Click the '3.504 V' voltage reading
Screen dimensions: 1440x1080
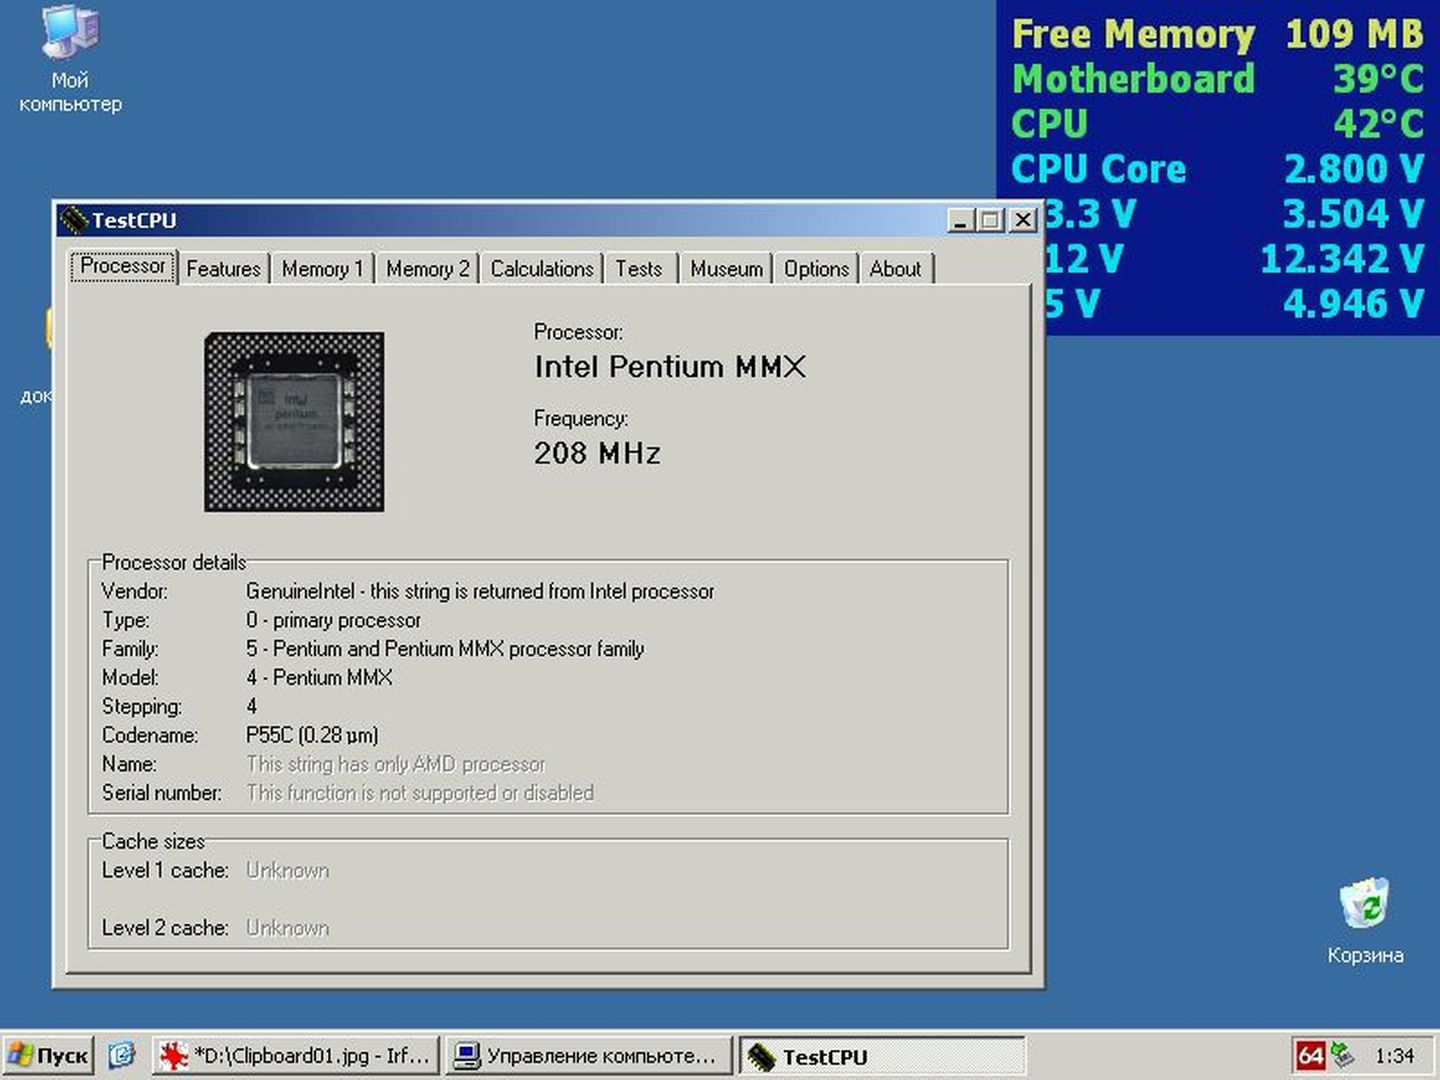point(1354,214)
